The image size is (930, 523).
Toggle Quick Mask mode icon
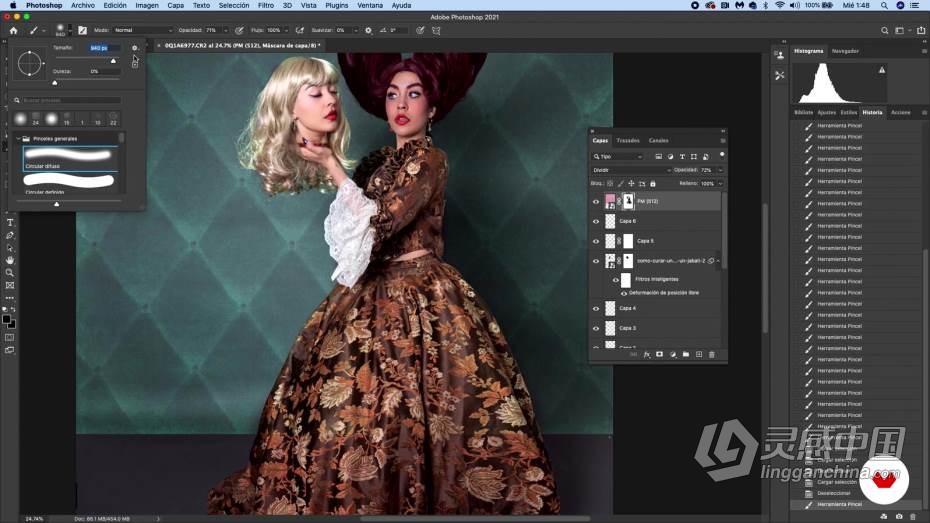coord(9,337)
